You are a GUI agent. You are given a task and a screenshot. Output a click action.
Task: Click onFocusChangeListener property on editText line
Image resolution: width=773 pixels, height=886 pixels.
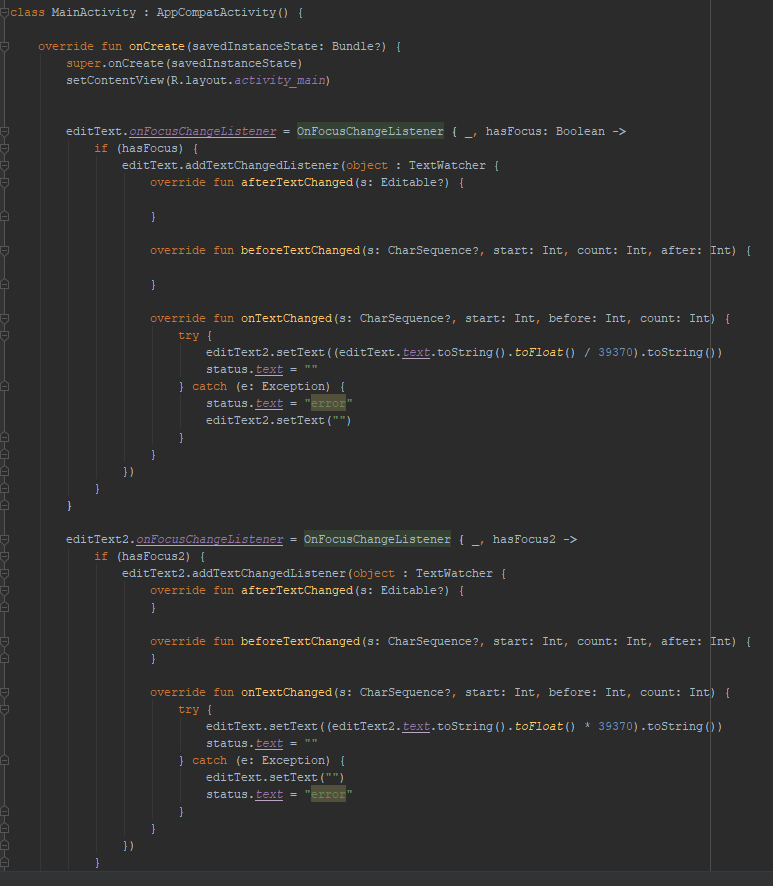coord(203,132)
